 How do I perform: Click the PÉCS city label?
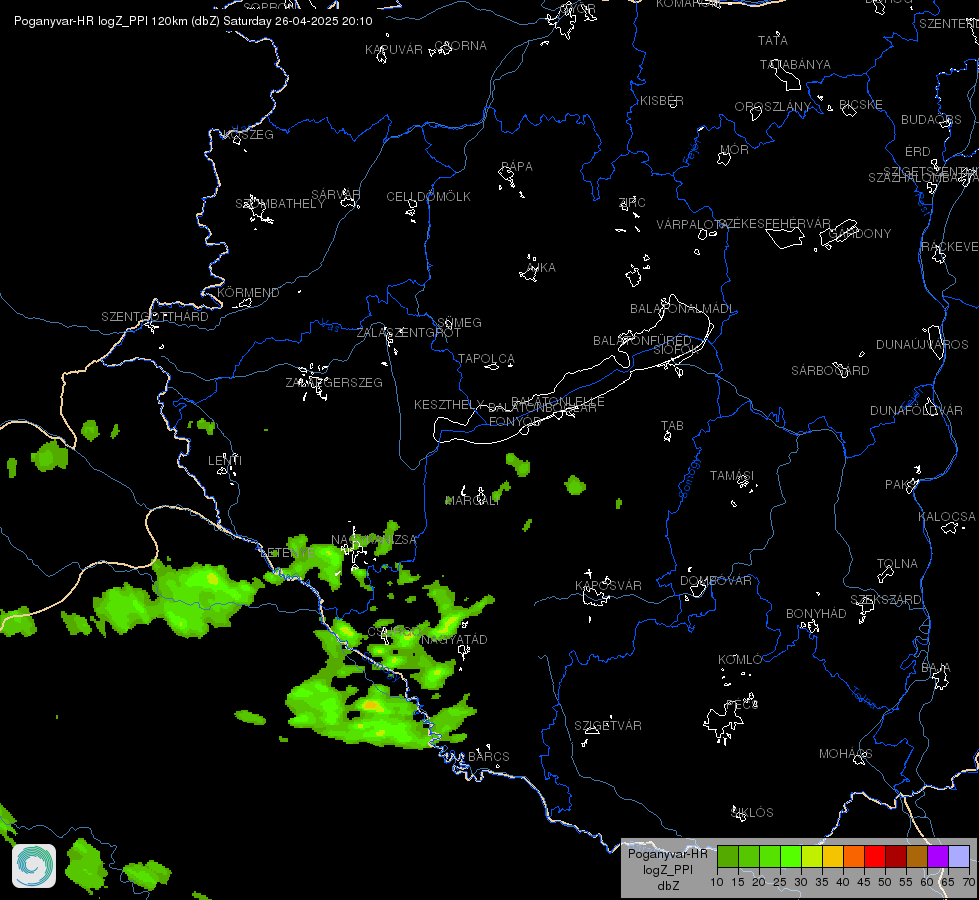(x=742, y=705)
